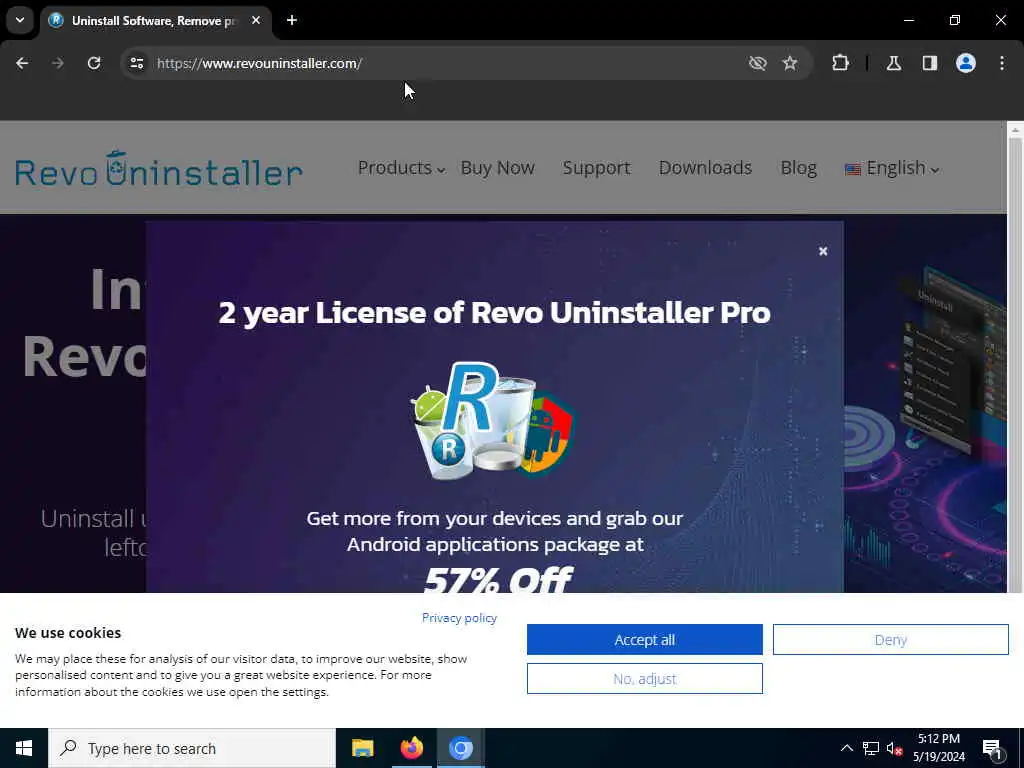Viewport: 1024px width, 768px height.
Task: Click the muted volume tray icon
Action: [894, 749]
